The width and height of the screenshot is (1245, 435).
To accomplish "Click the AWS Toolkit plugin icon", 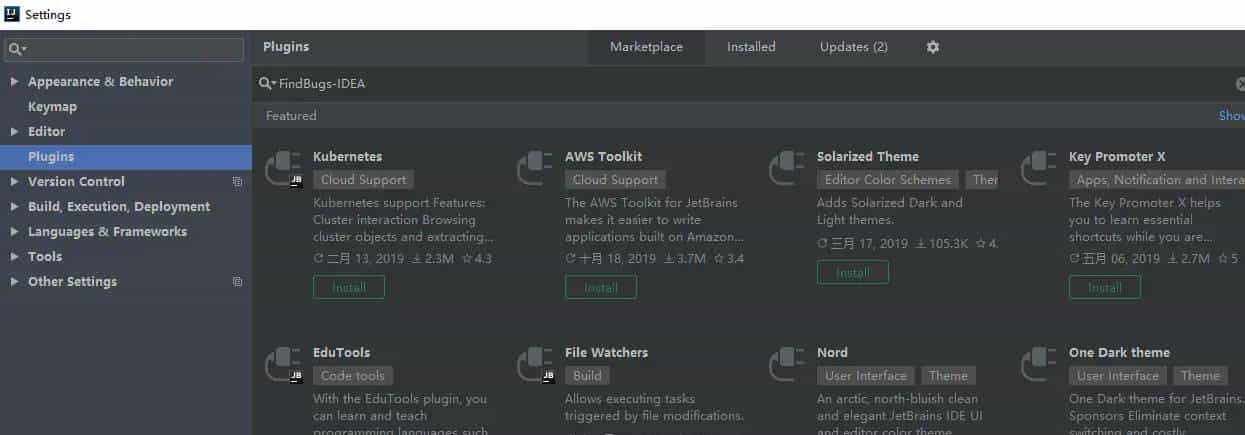I will click(535, 169).
